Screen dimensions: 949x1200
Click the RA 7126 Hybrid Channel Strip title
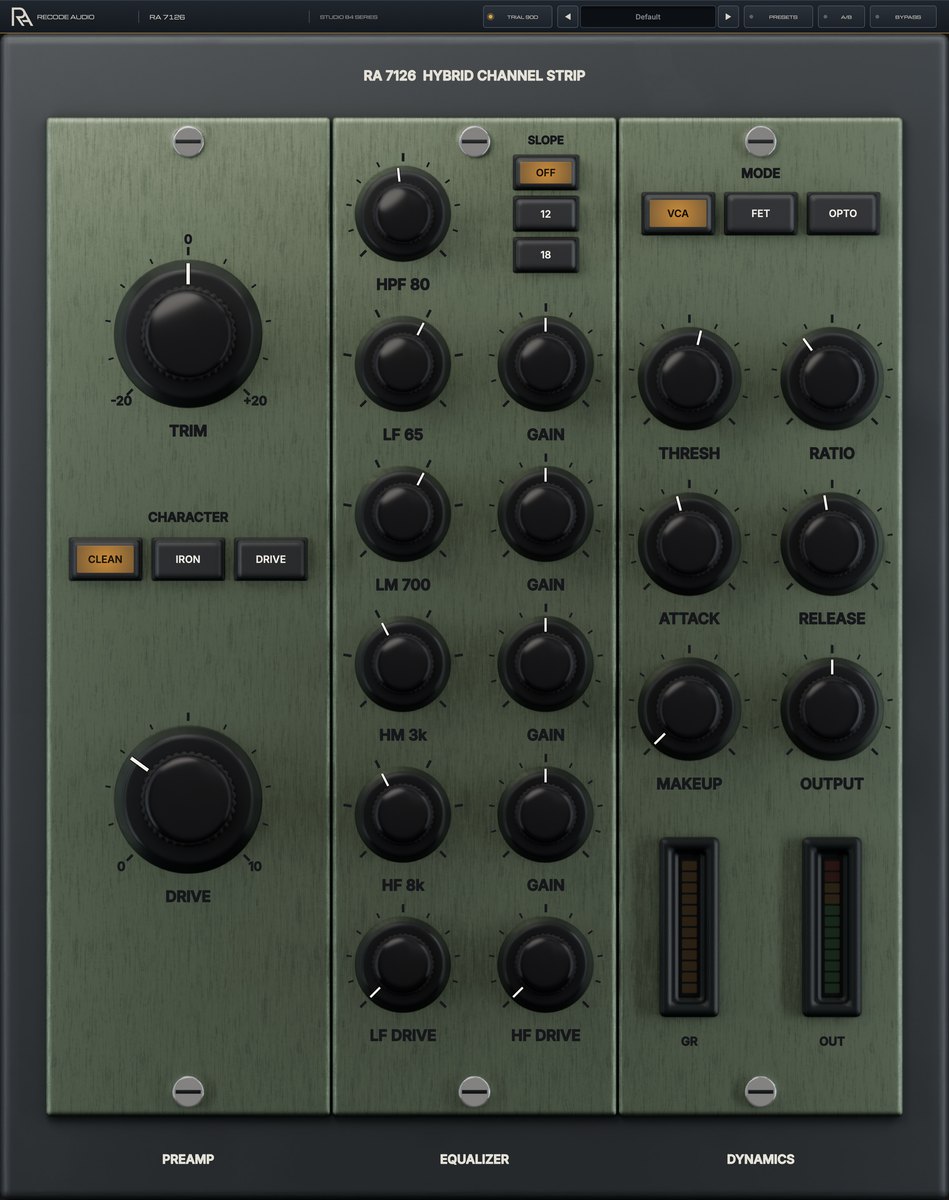click(474, 76)
